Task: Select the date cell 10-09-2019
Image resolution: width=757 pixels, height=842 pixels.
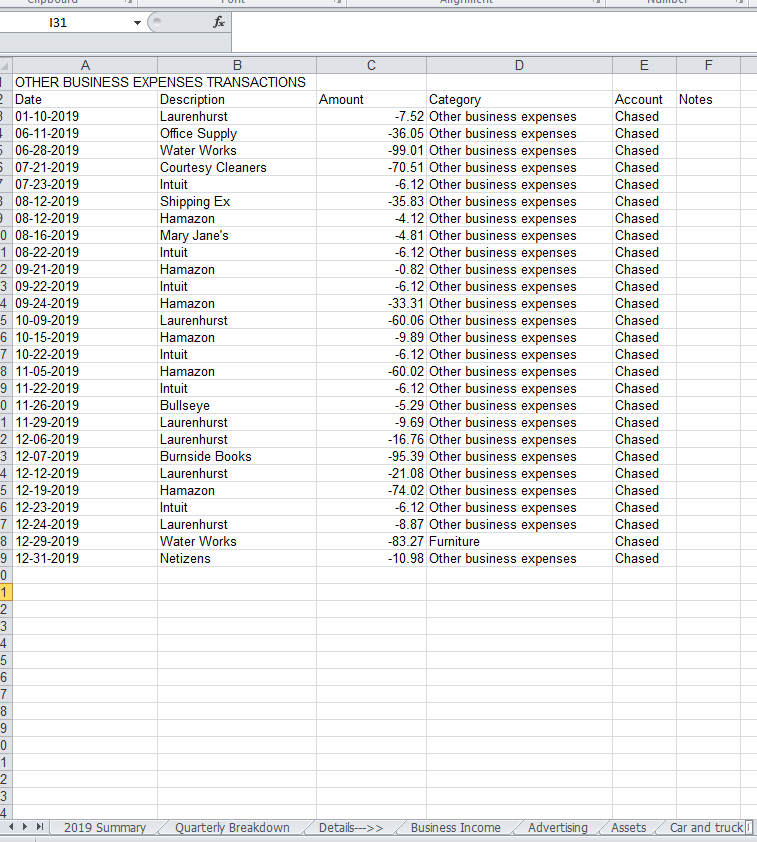Action: point(85,321)
